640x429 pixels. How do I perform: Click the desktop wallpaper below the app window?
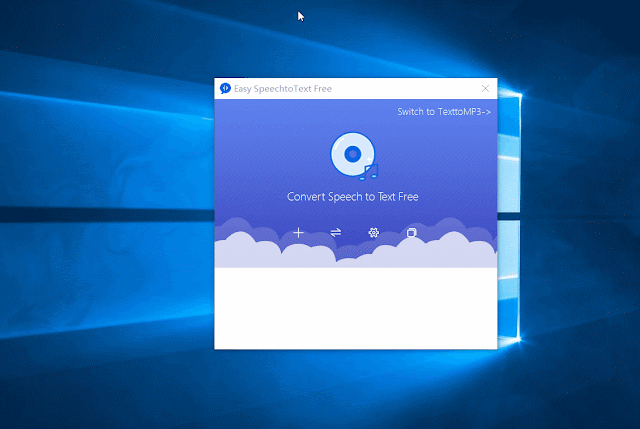pyautogui.click(x=355, y=388)
